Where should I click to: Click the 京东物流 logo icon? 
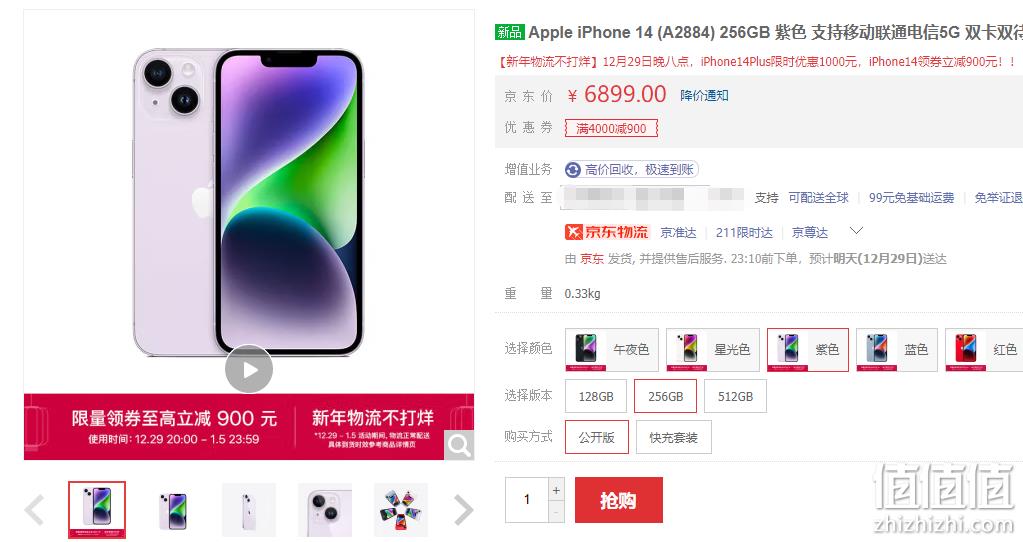607,232
